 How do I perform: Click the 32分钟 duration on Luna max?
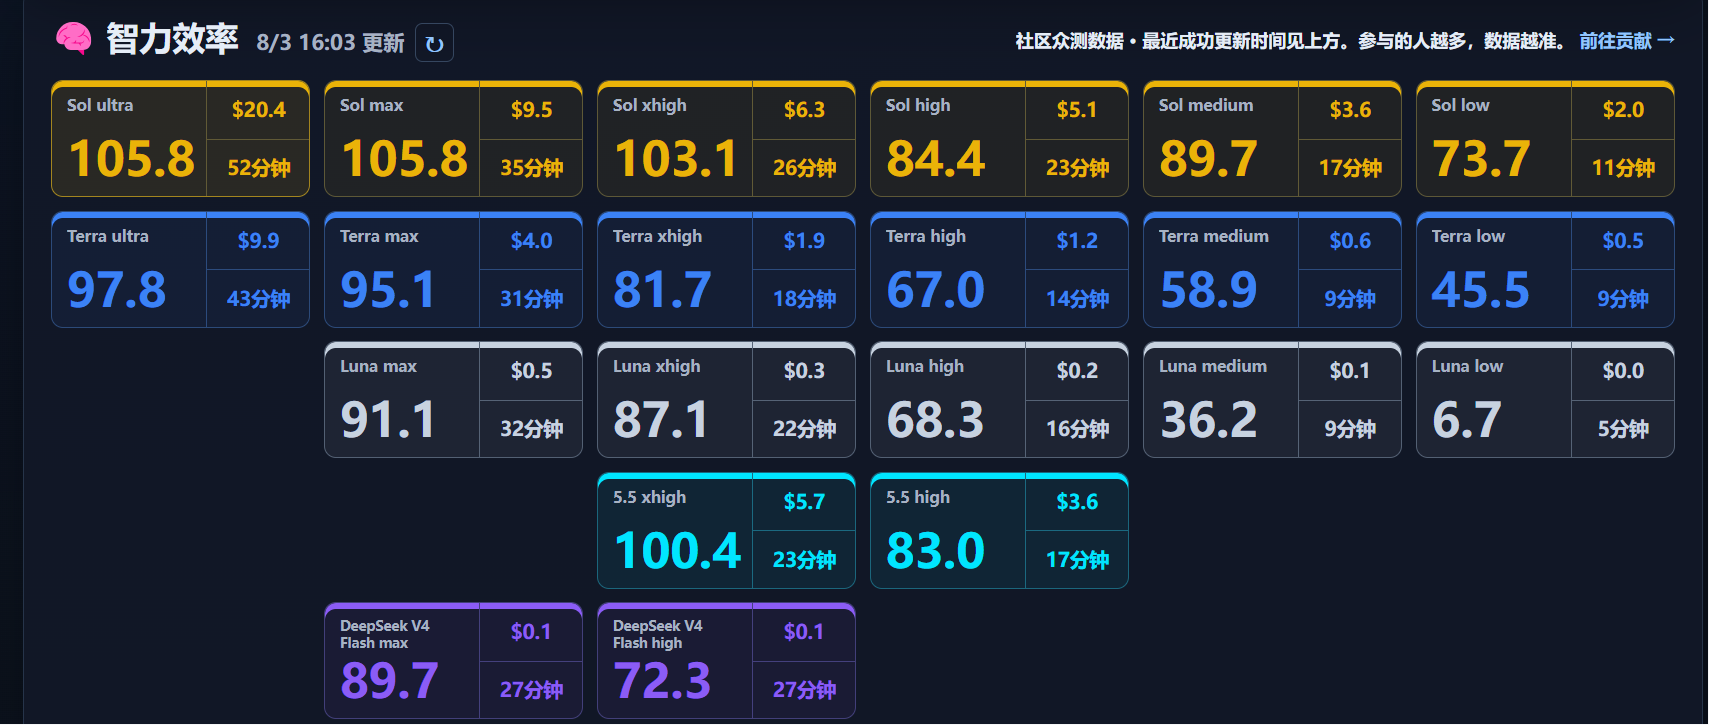[532, 429]
